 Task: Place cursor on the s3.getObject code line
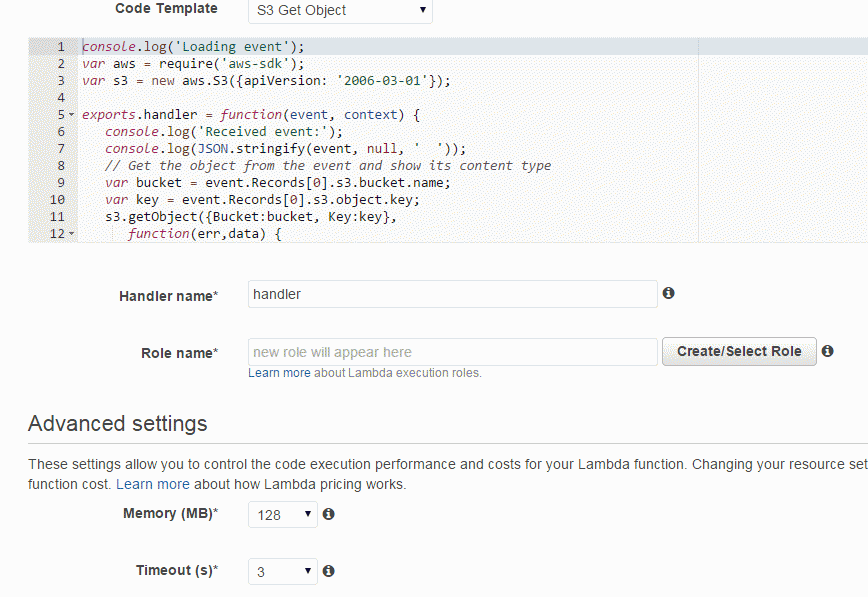(x=251, y=217)
